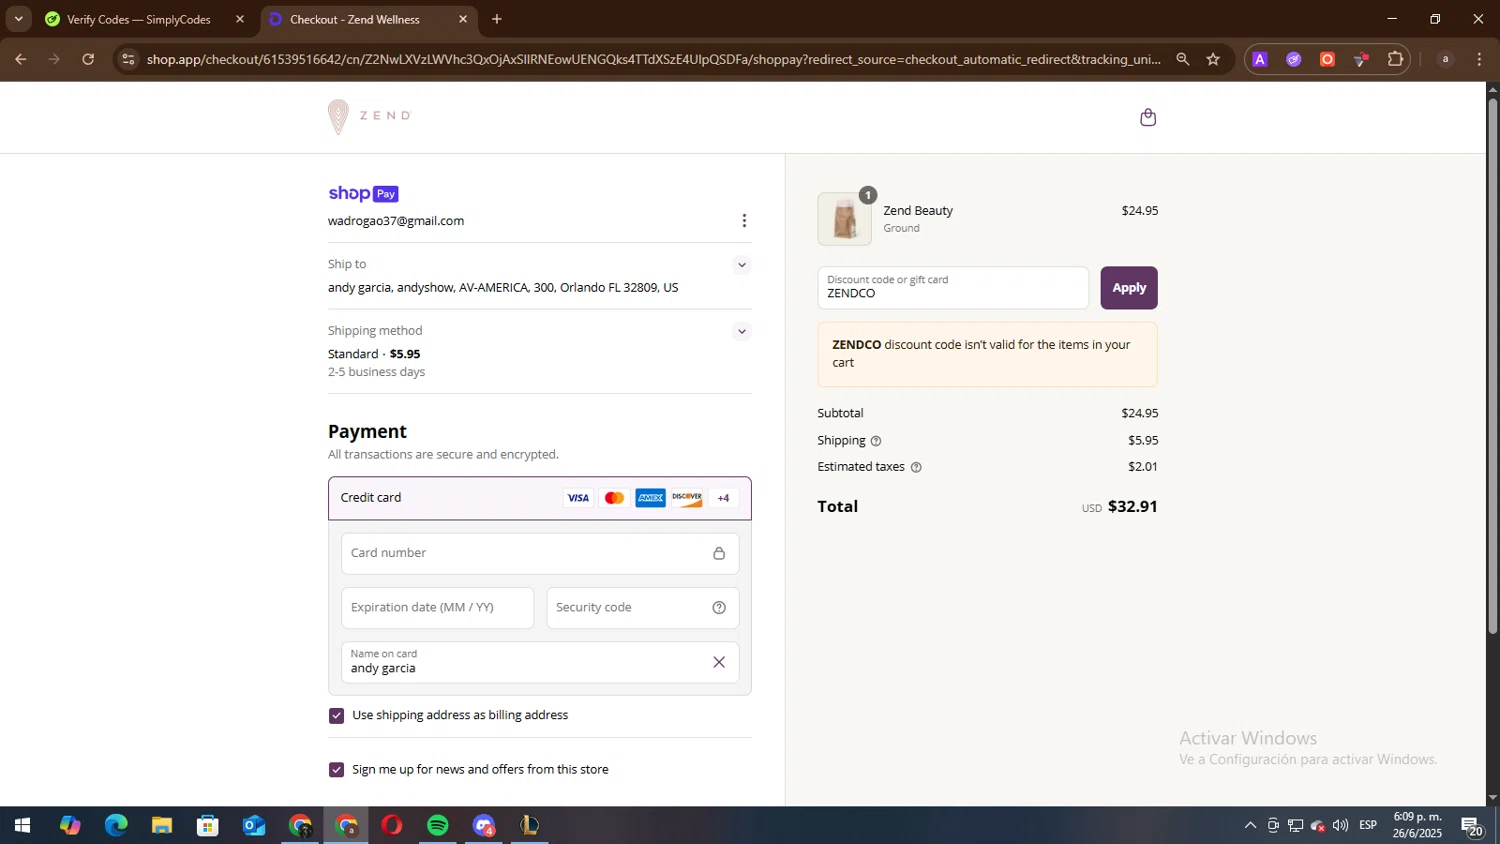Image resolution: width=1500 pixels, height=844 pixels.
Task: Click the Total $32.91 amount
Action: [x=1132, y=506]
